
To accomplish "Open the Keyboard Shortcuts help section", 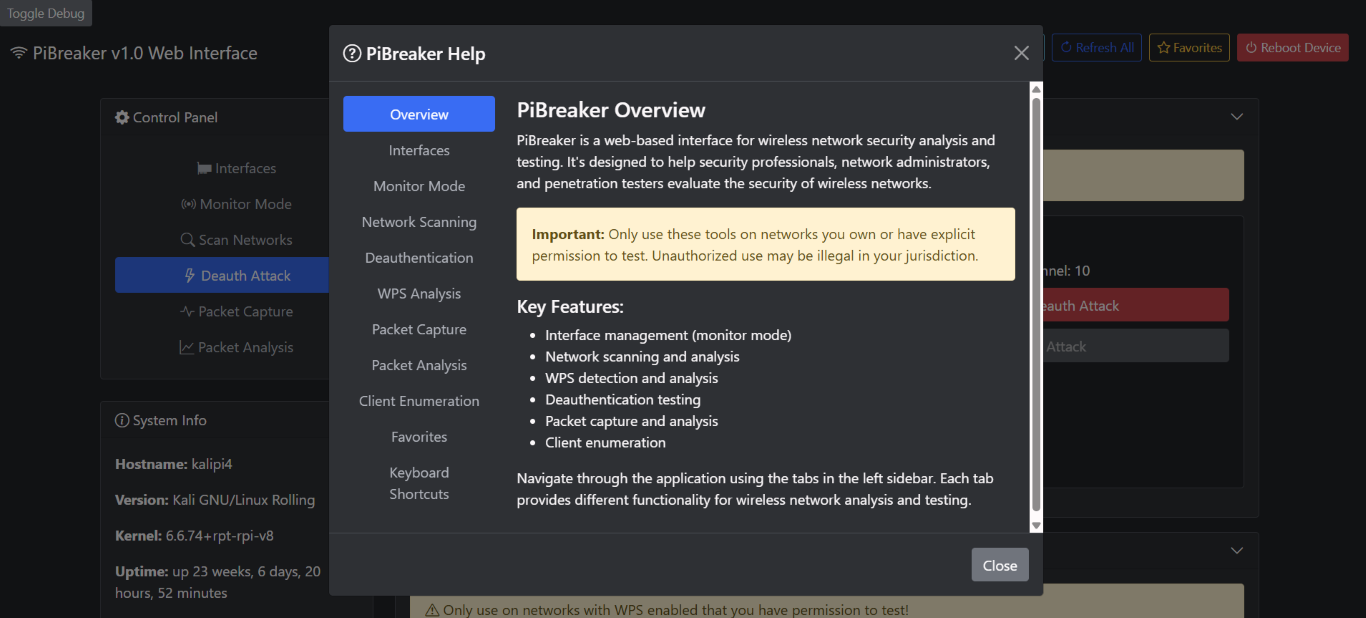I will point(419,483).
